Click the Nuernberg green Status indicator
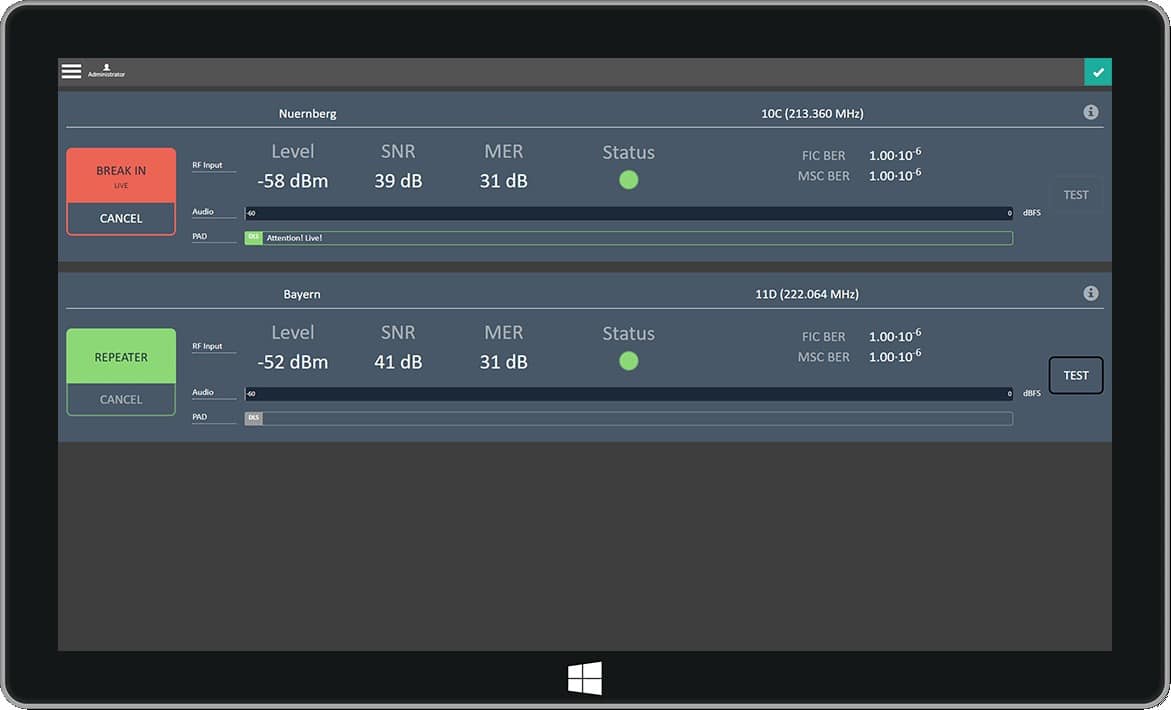The width and height of the screenshot is (1171, 710). click(628, 180)
